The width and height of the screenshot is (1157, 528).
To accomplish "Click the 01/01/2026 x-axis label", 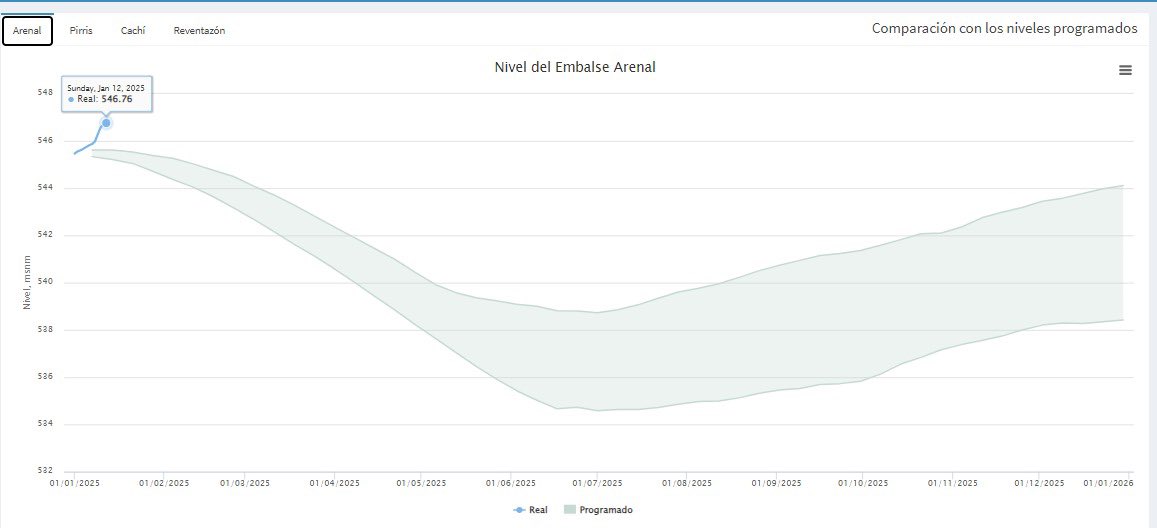I will click(x=1108, y=483).
